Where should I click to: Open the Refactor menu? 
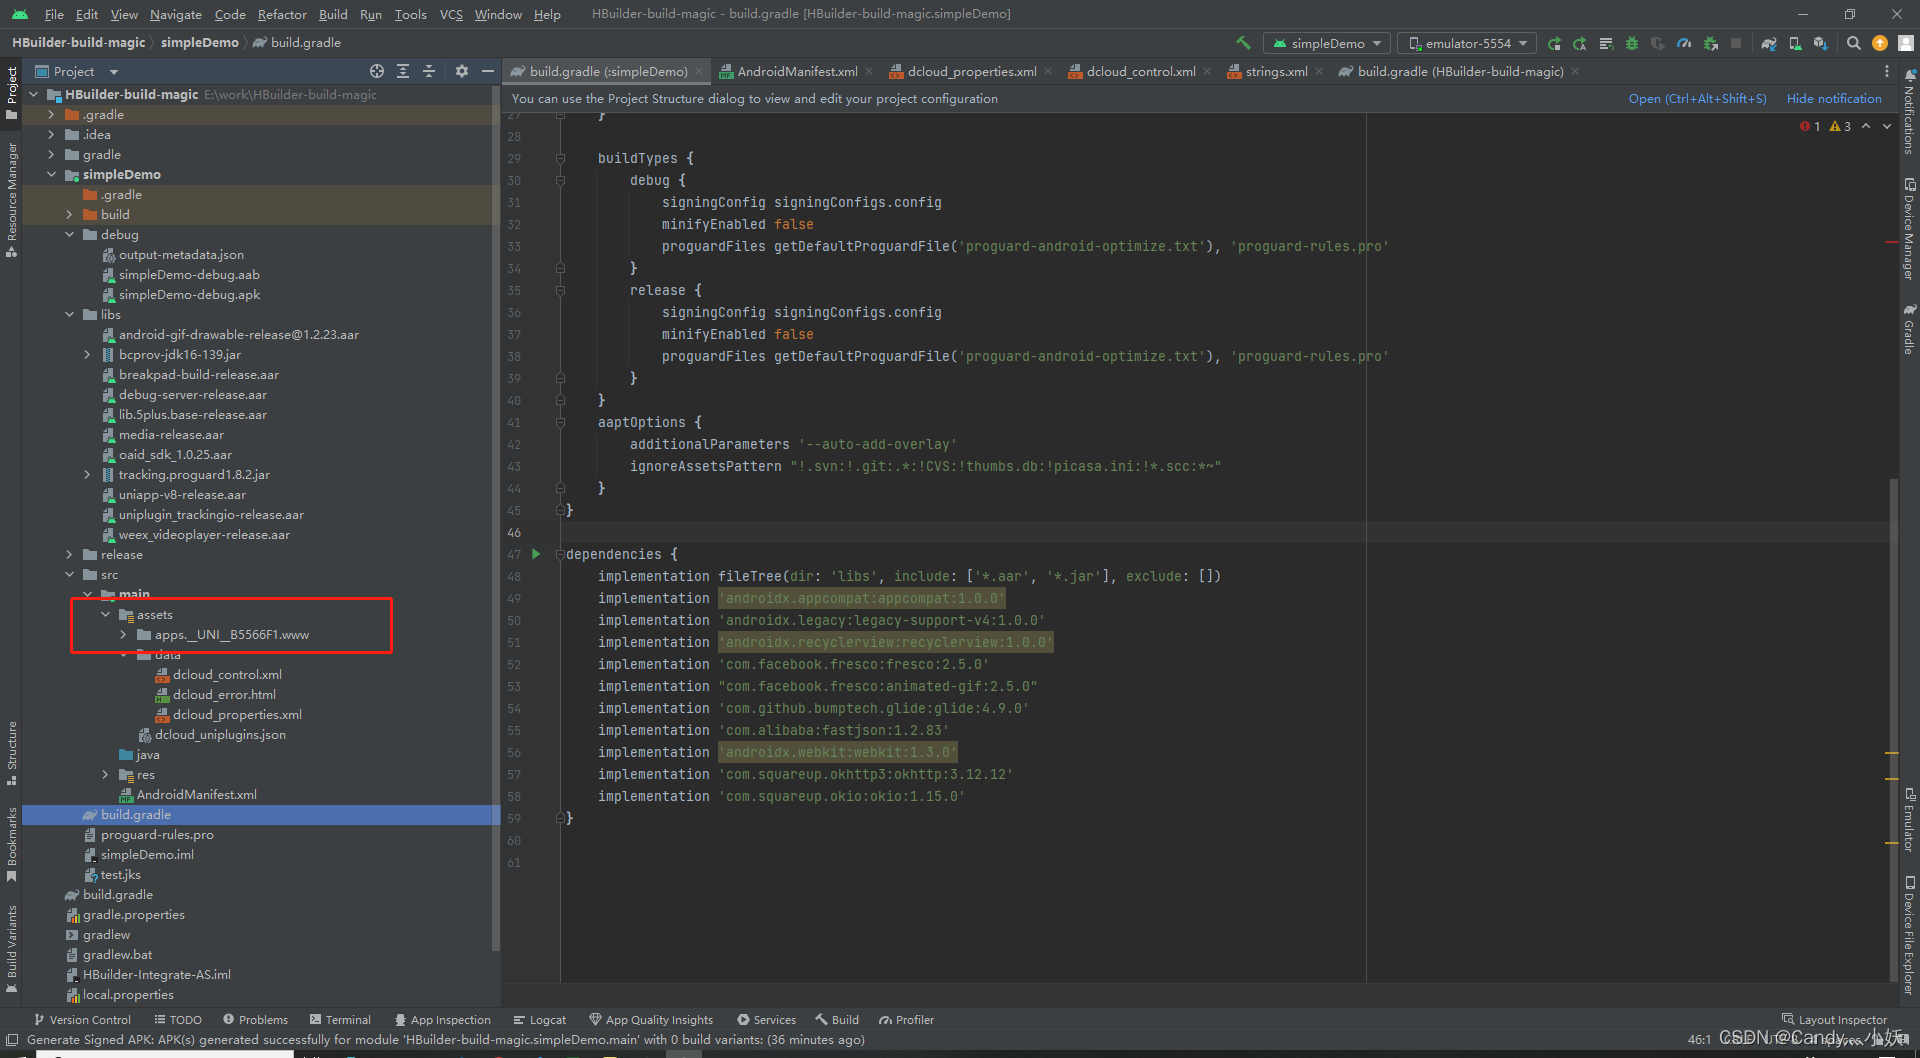[x=282, y=14]
